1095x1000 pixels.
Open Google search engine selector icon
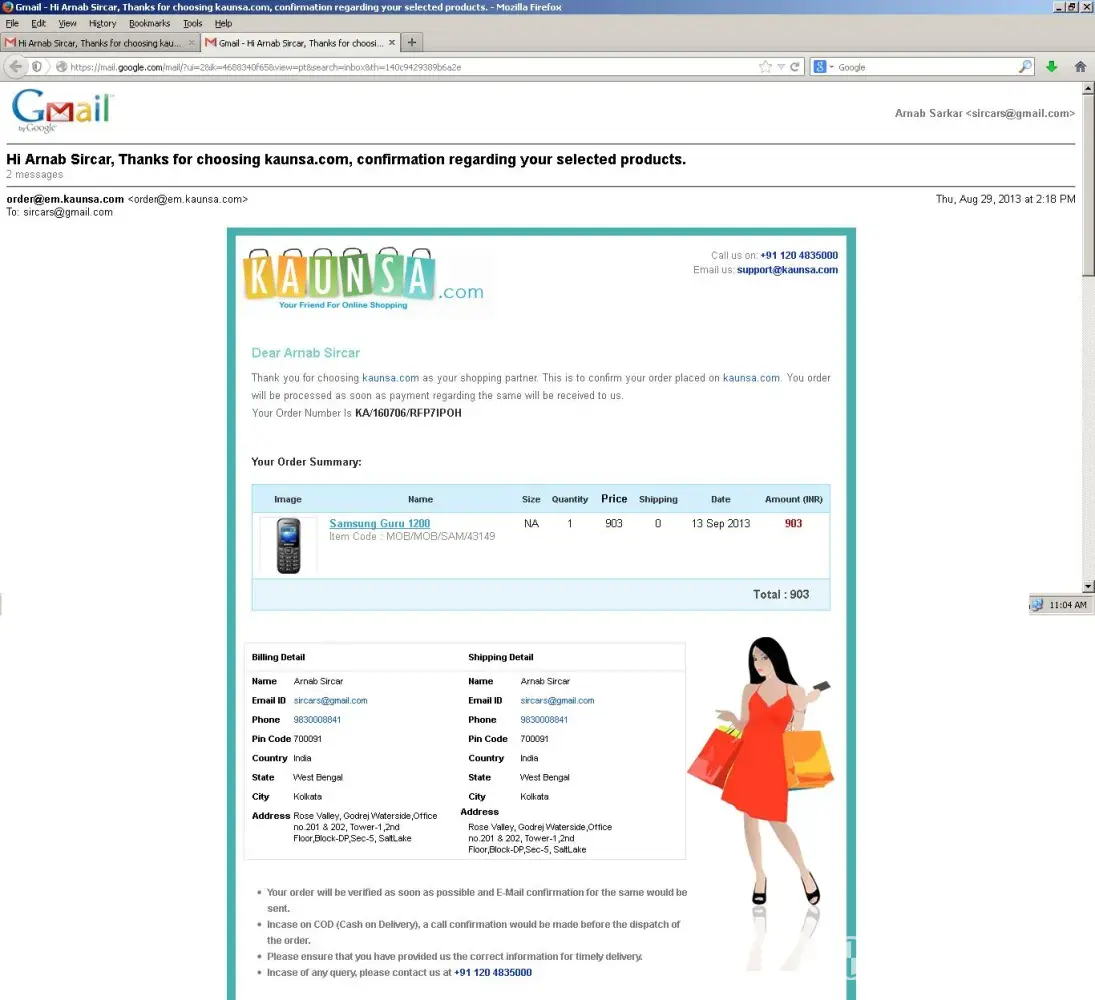(x=823, y=66)
